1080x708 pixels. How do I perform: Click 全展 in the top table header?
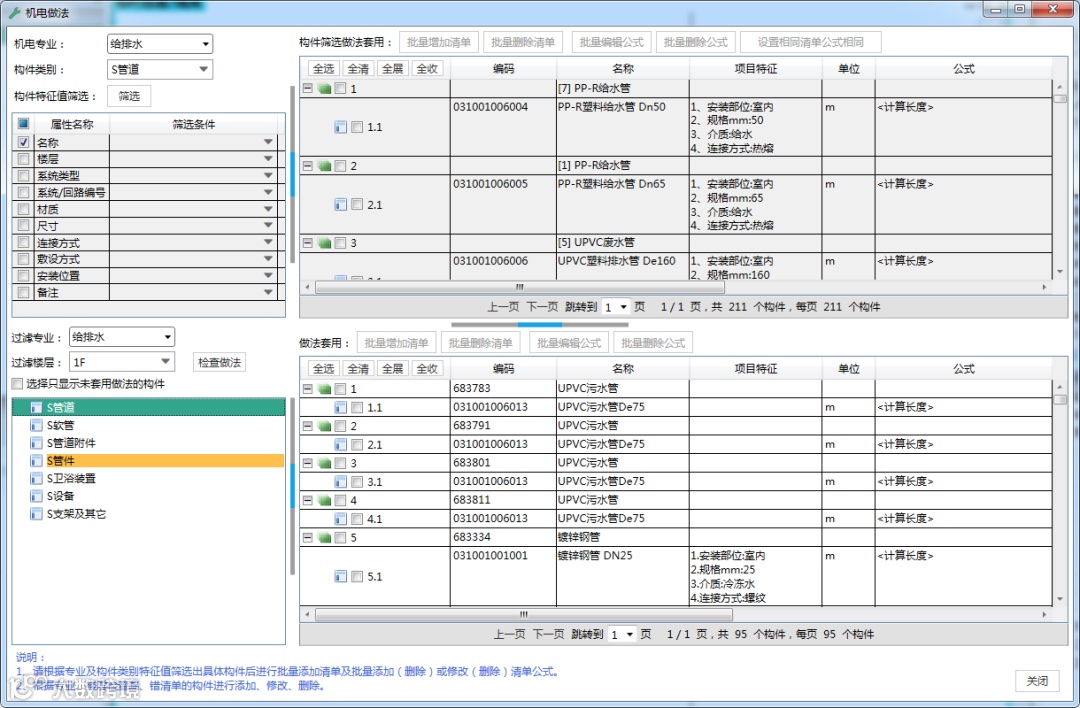coord(392,68)
